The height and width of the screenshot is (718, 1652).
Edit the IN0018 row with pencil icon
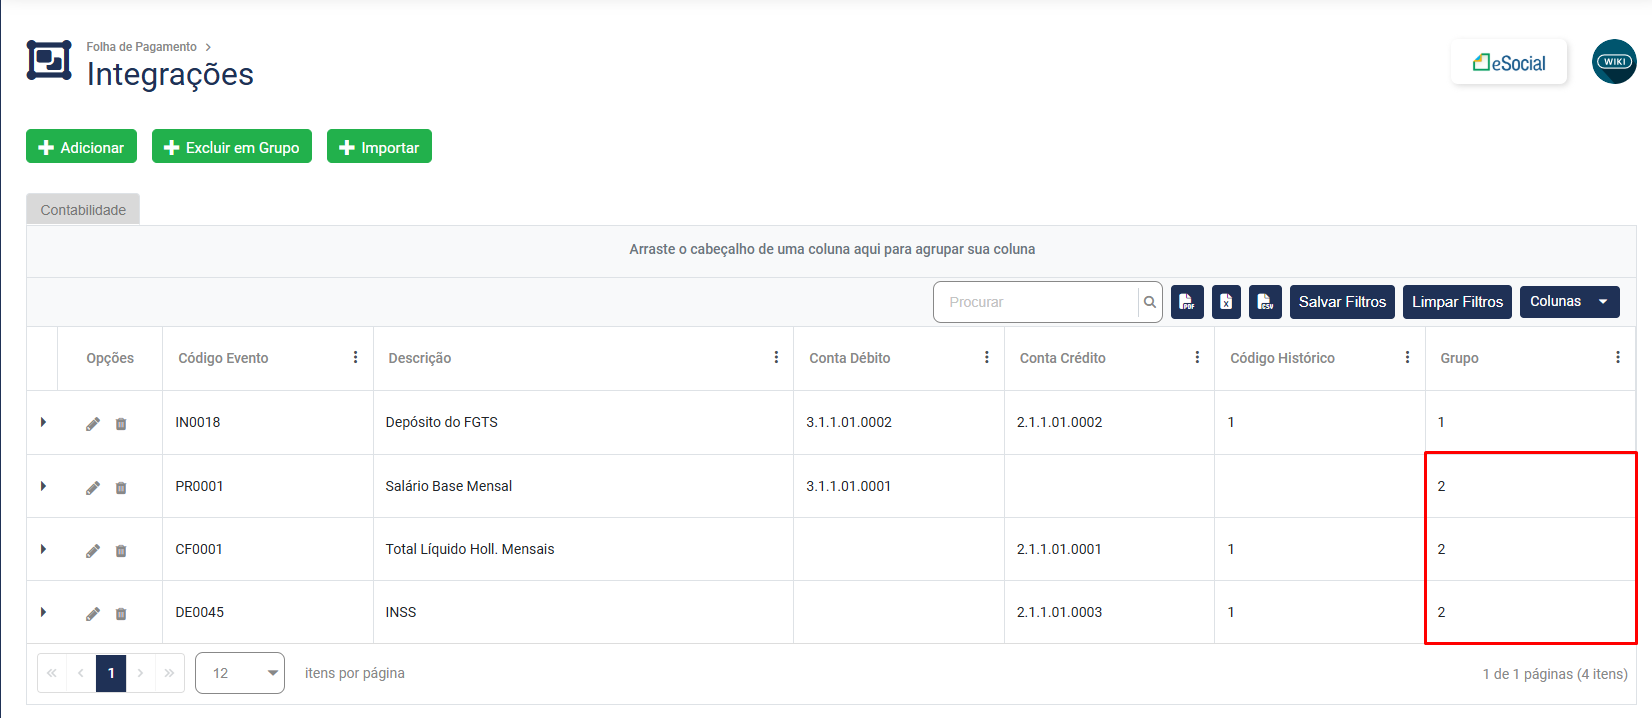tap(93, 424)
